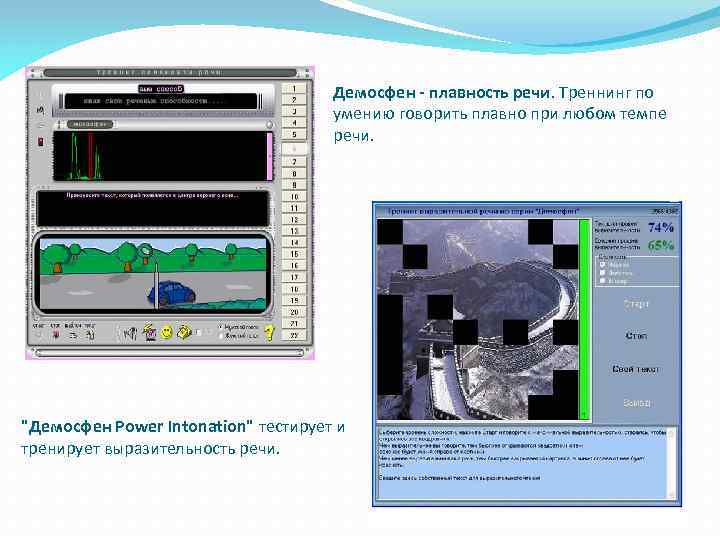Click the purple computer with lightning icon
Viewport: 720px width, 540px height.
150,332
